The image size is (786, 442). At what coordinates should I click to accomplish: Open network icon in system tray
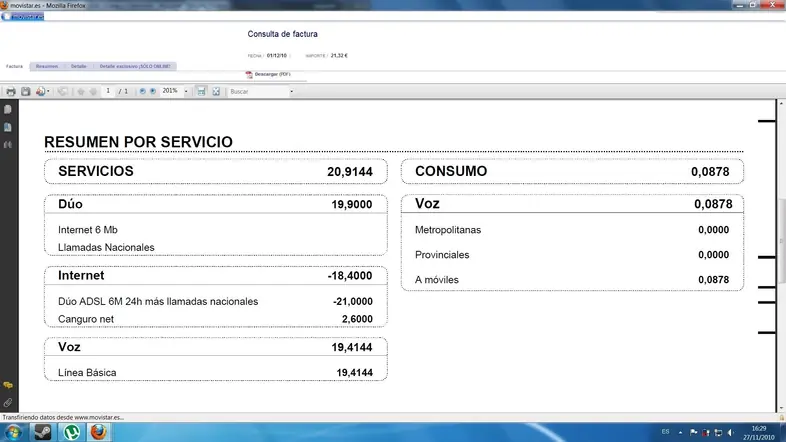718,432
